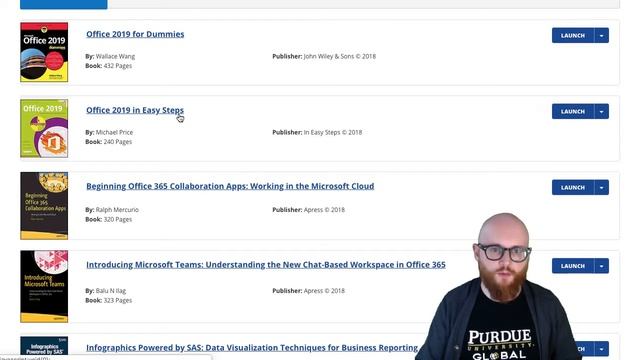The height and width of the screenshot is (360, 640).
Task: Click Apress © 2018 under Introducing Microsoft Teams
Action: coord(324,291)
